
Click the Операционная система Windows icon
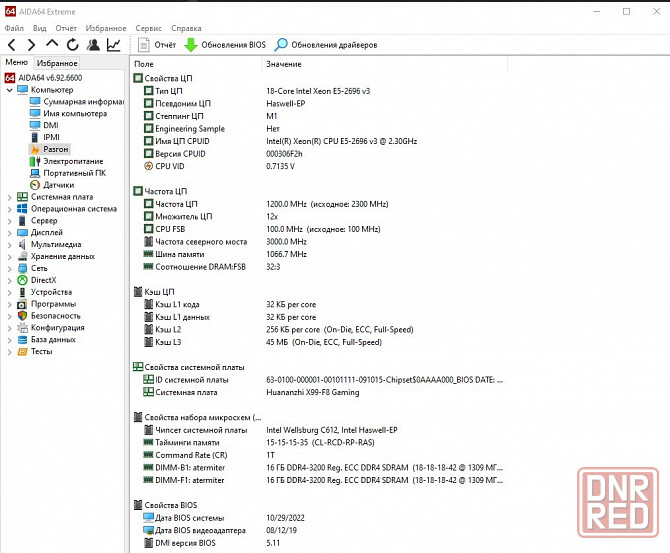pos(22,209)
